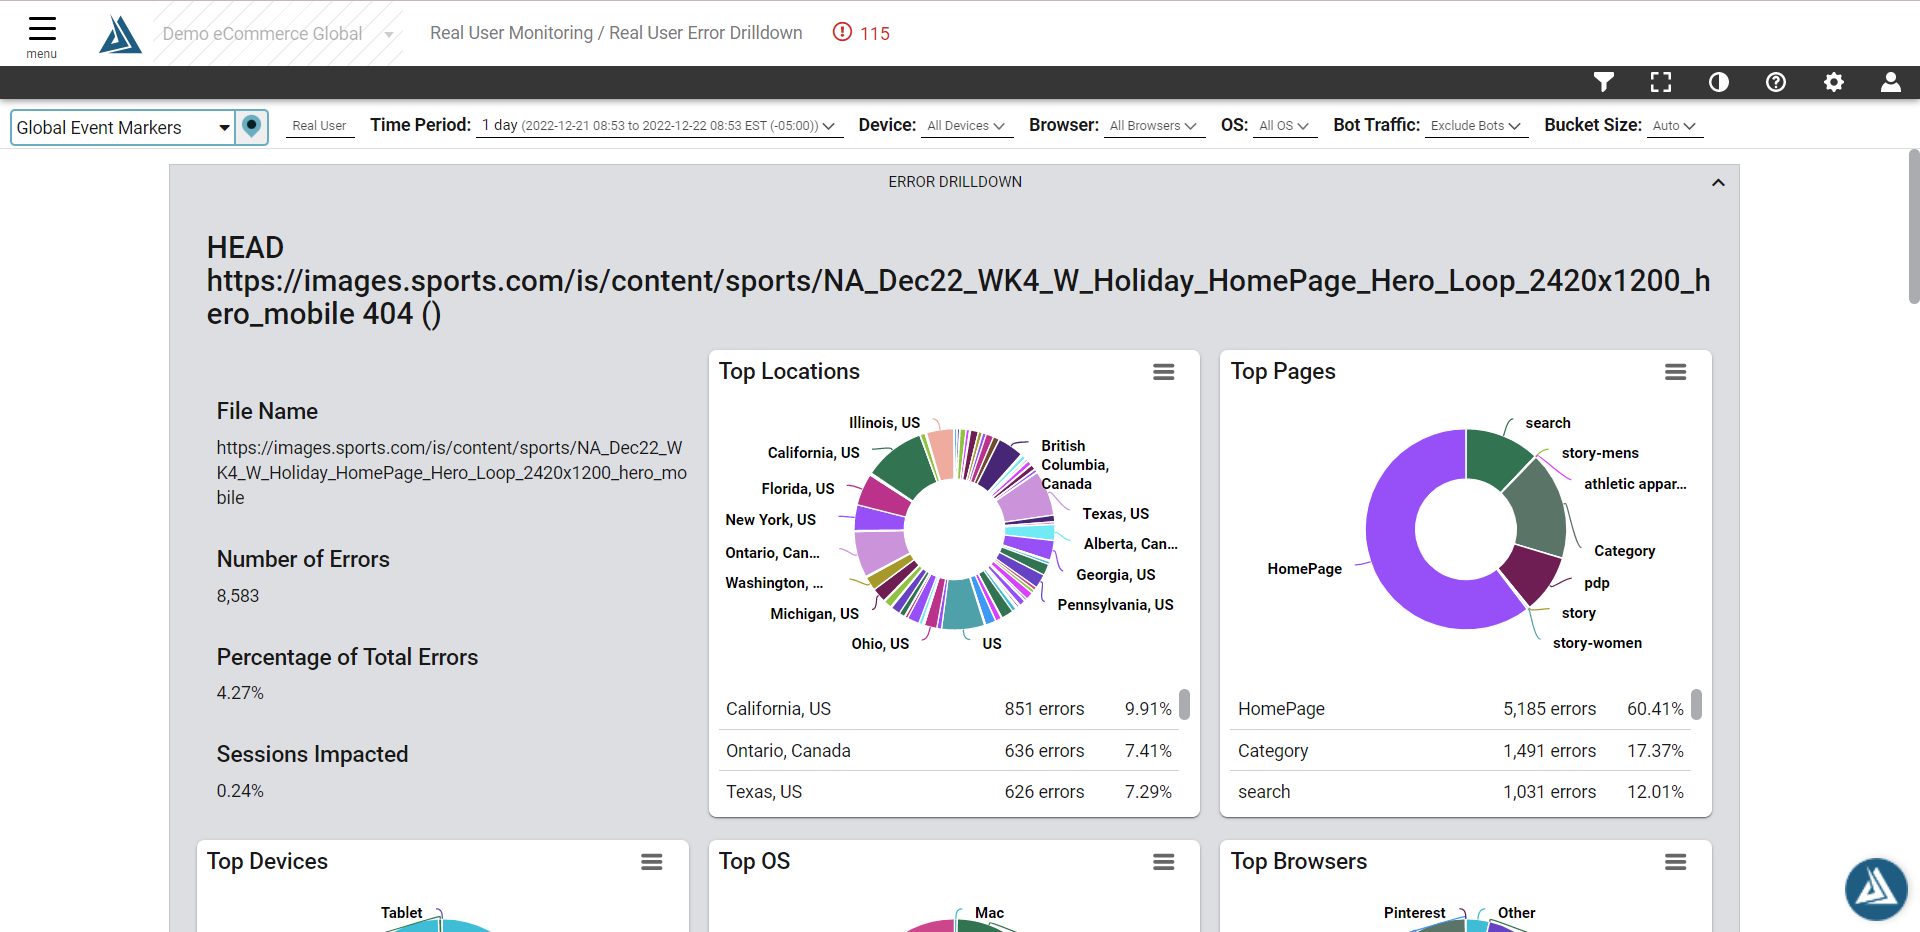Select the HomePage row in pages table
The image size is (1920, 932).
[1460, 709]
